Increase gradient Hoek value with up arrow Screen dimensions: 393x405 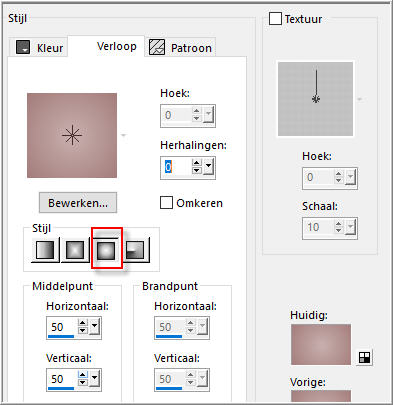197,111
